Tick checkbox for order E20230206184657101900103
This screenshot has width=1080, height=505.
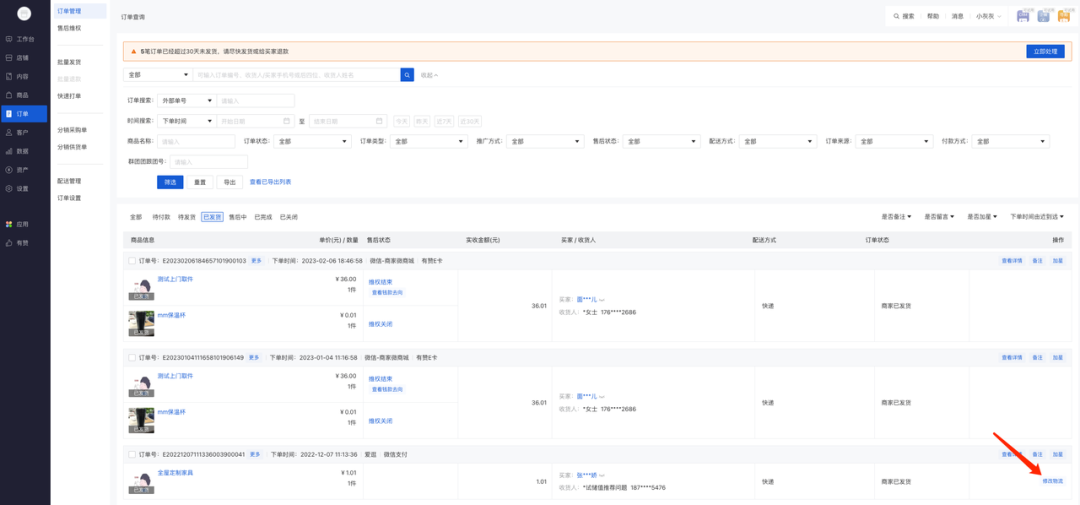(132, 261)
